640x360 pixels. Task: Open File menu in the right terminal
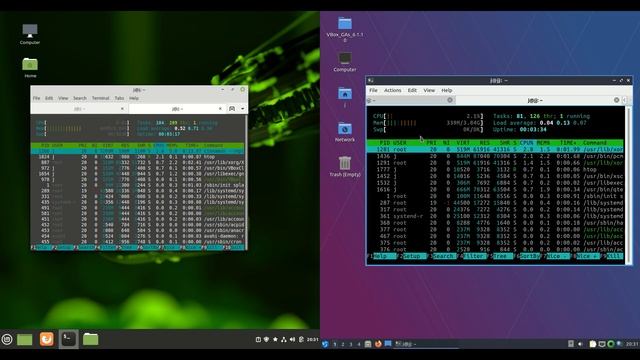(373, 90)
